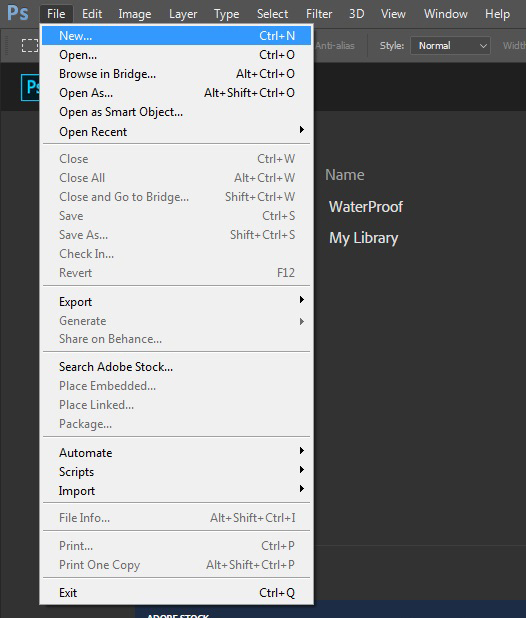This screenshot has height=618, width=526.
Task: Click the File Info... menu entry
Action: pos(177,517)
